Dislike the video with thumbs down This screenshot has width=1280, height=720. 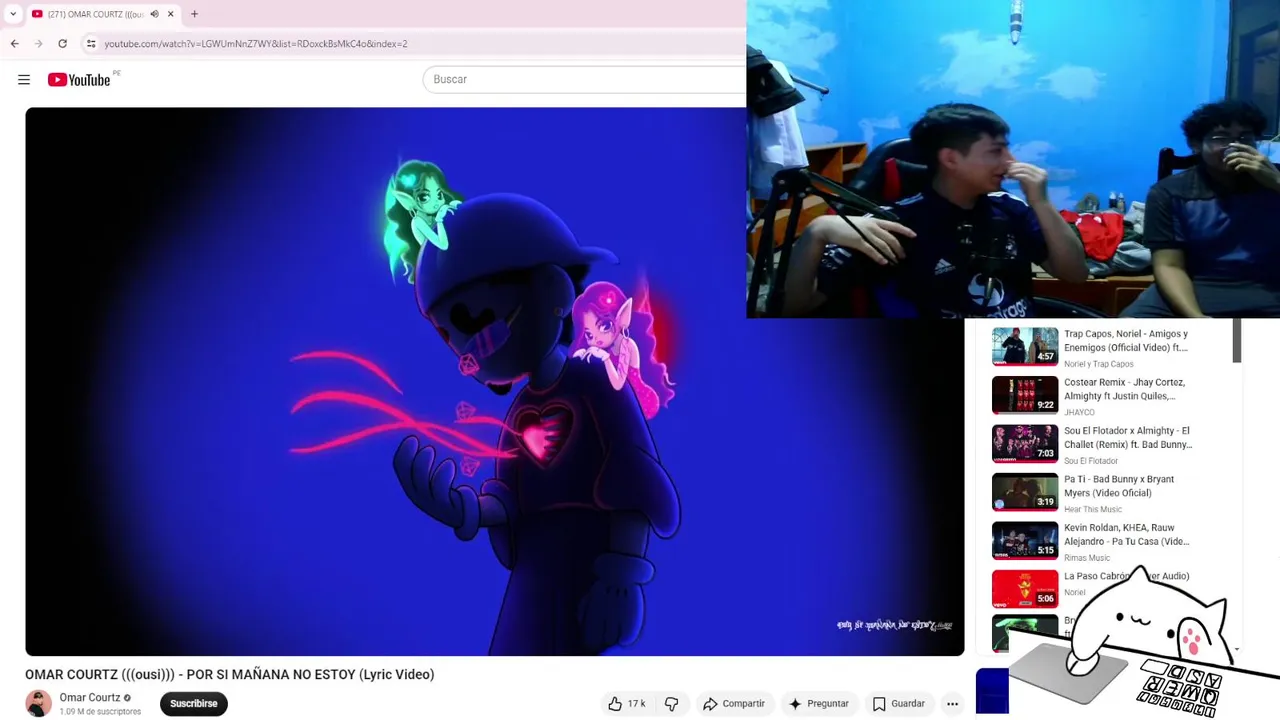click(x=672, y=704)
